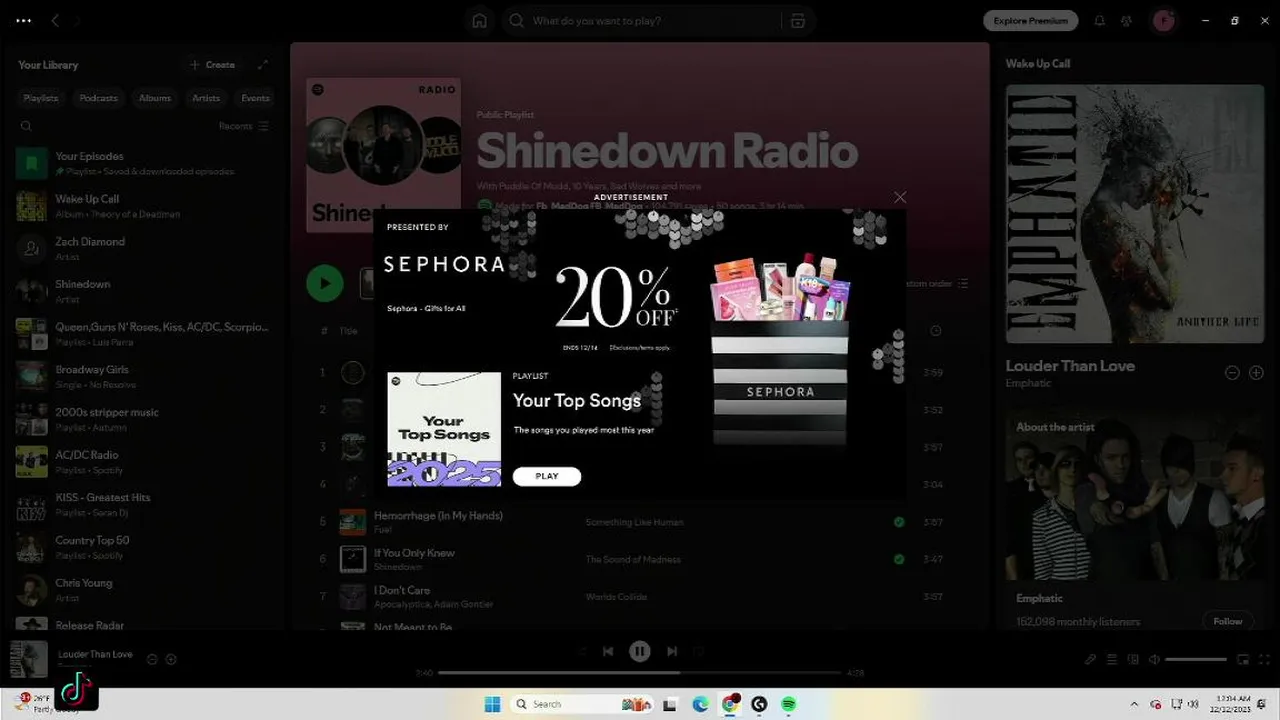
Task: Filter library by Podcasts
Action: [x=98, y=98]
